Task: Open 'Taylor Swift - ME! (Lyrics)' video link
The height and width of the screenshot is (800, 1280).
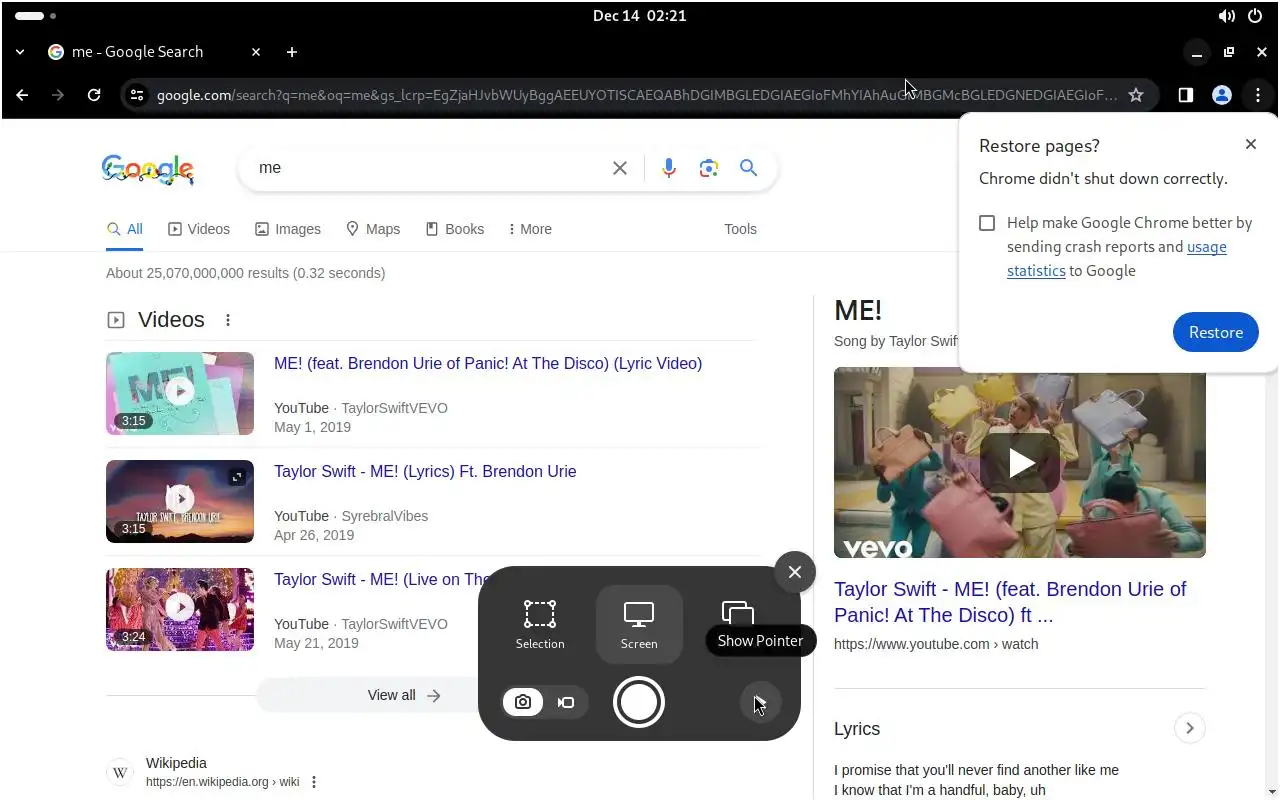Action: 425,472
